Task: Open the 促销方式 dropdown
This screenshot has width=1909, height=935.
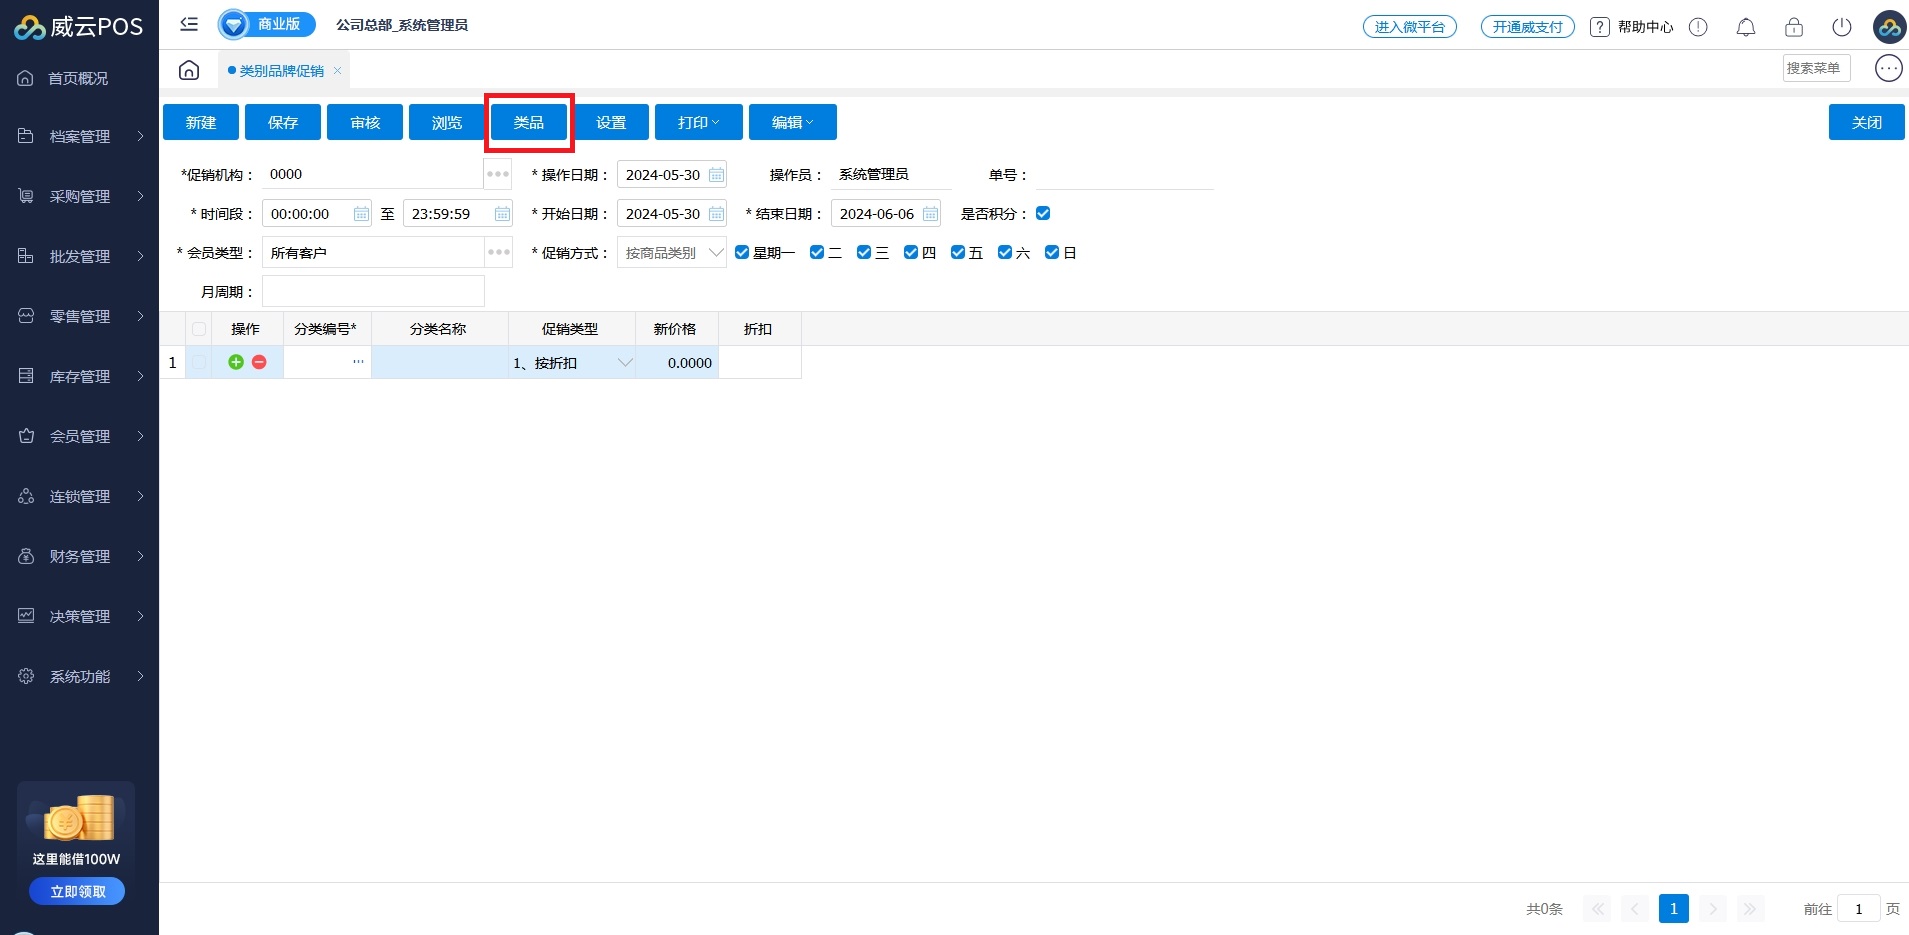Action: (x=672, y=253)
